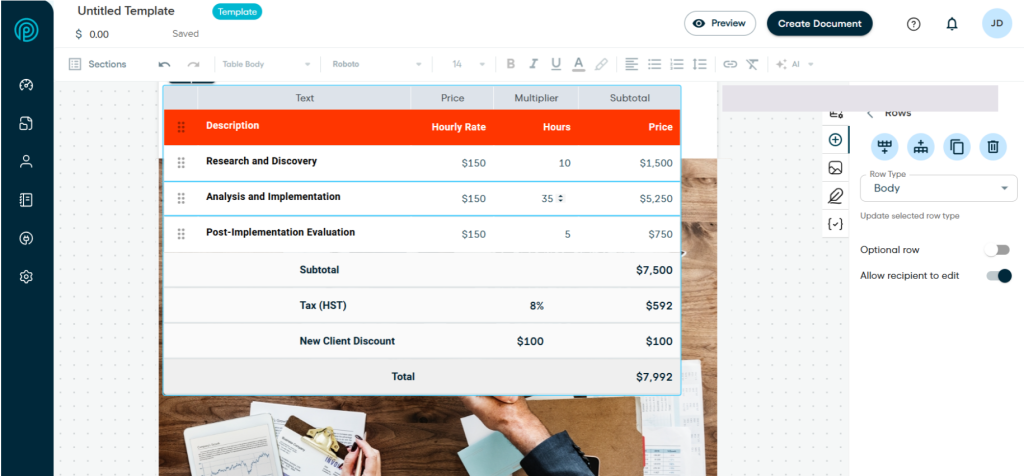Image resolution: width=1024 pixels, height=476 pixels.
Task: Select the Multiplier column header
Action: (536, 98)
